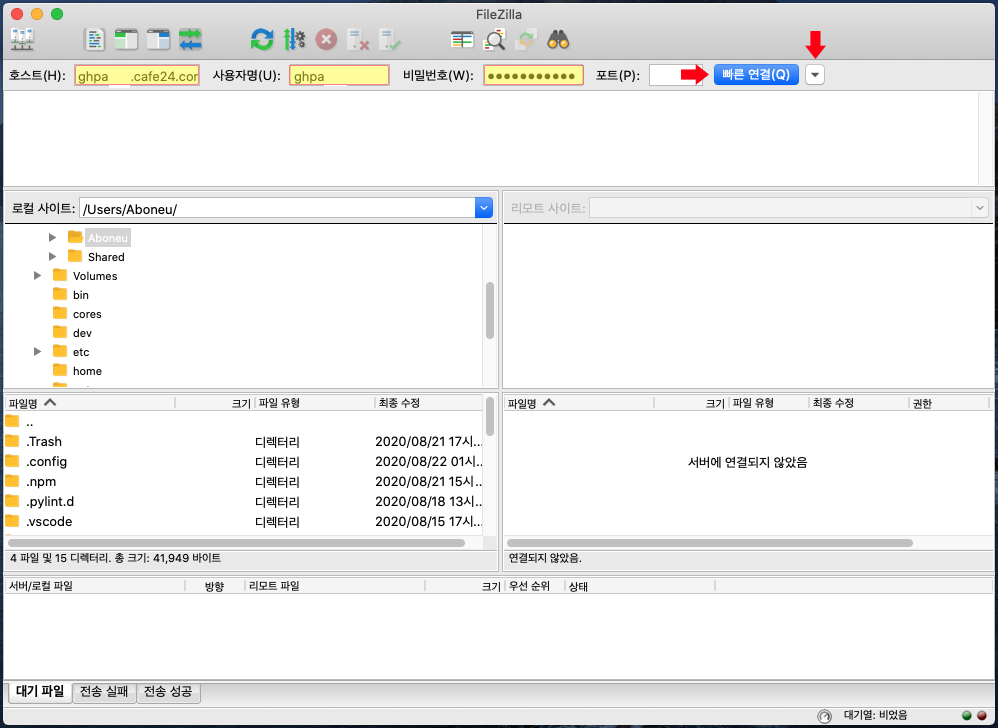The image size is (998, 728).
Task: Click the local file list horizontal scrollbar
Action: (x=236, y=543)
